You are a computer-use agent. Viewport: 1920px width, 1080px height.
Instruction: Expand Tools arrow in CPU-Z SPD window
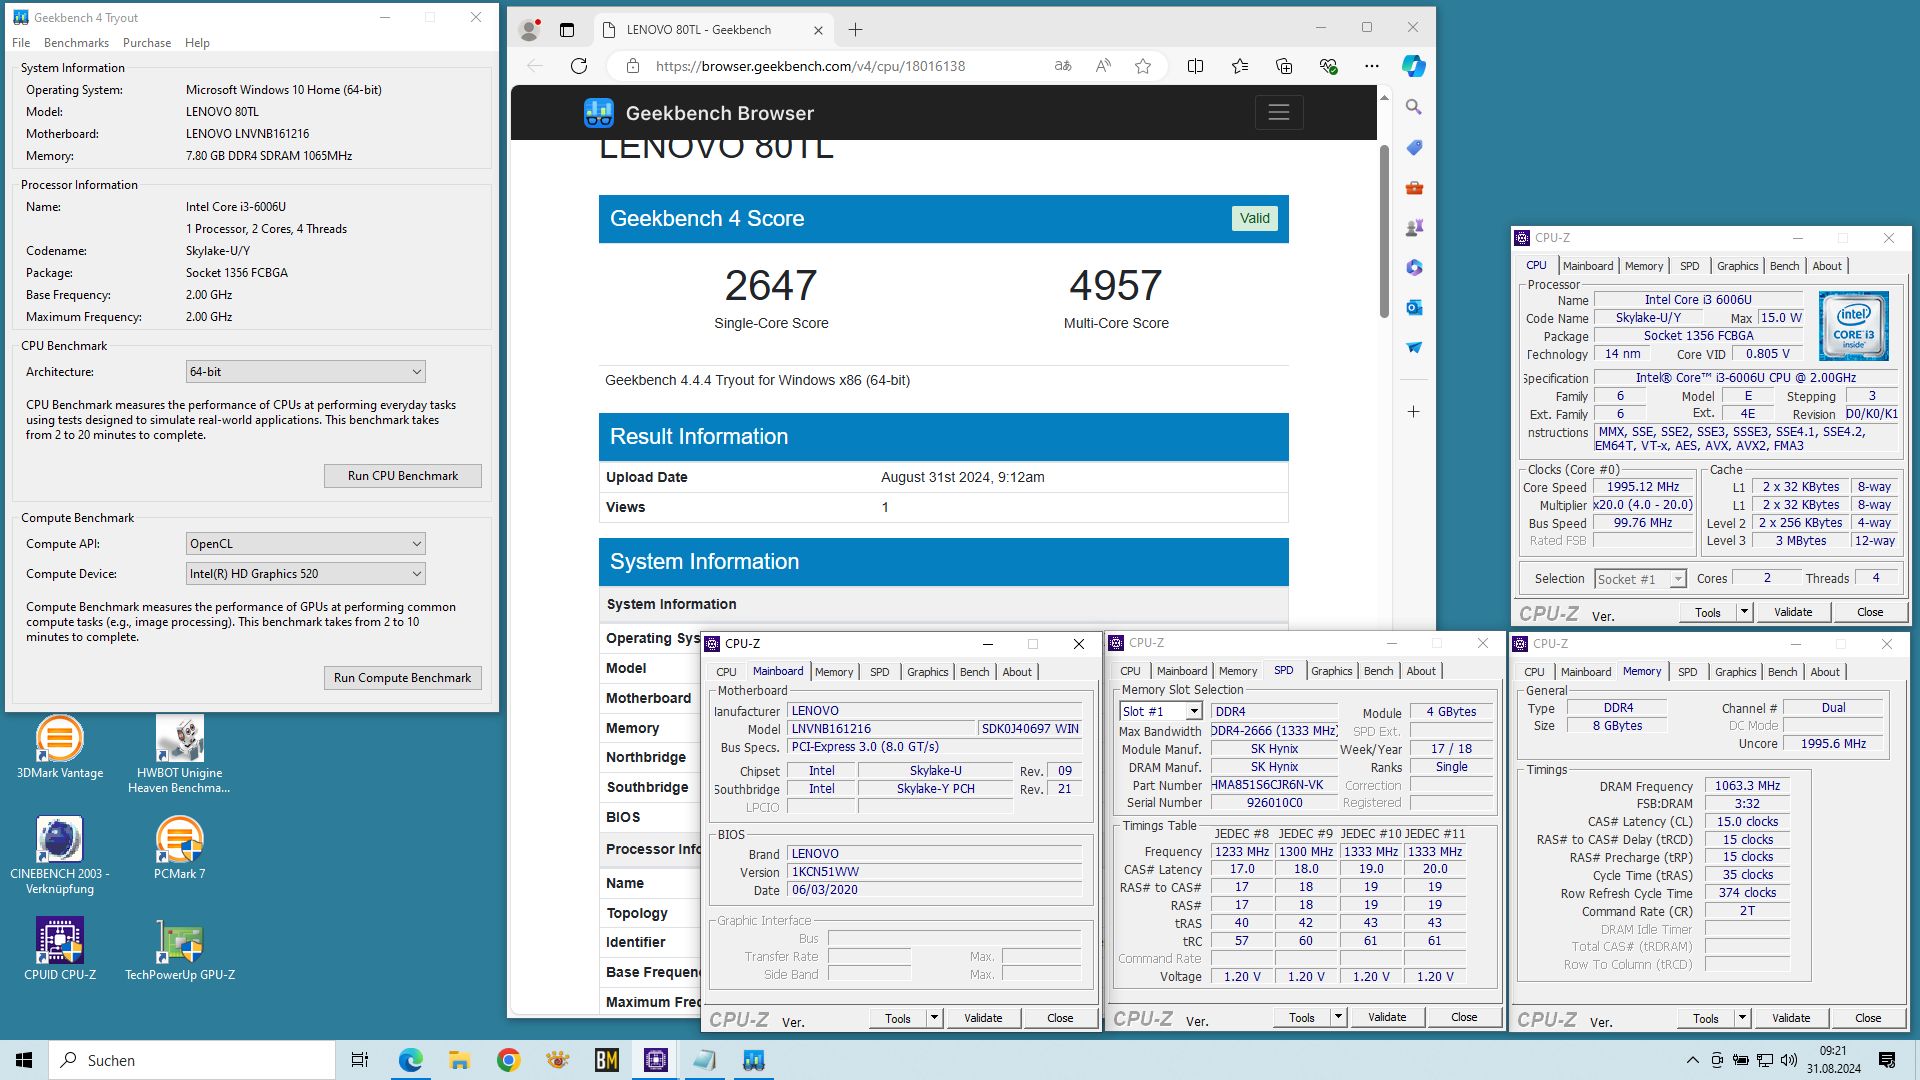click(1338, 1017)
